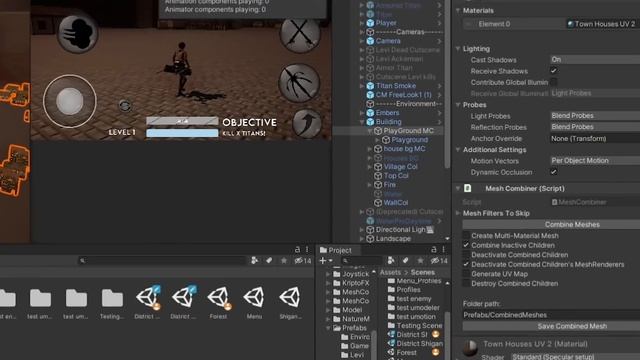Click the plus add-asset button in Project panel

tap(323, 260)
